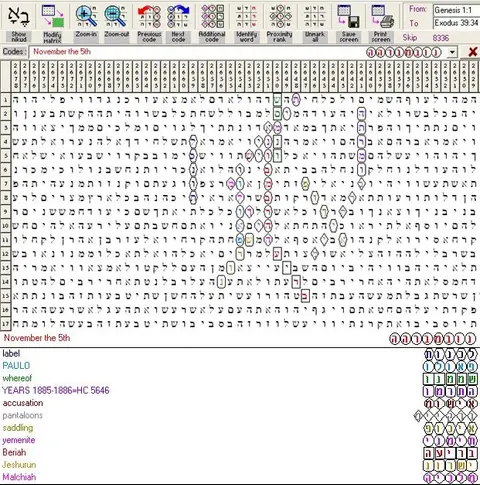This screenshot has width=480, height=485.
Task: Click the Hebrew letters next to 'yemenite'
Action: (451, 441)
